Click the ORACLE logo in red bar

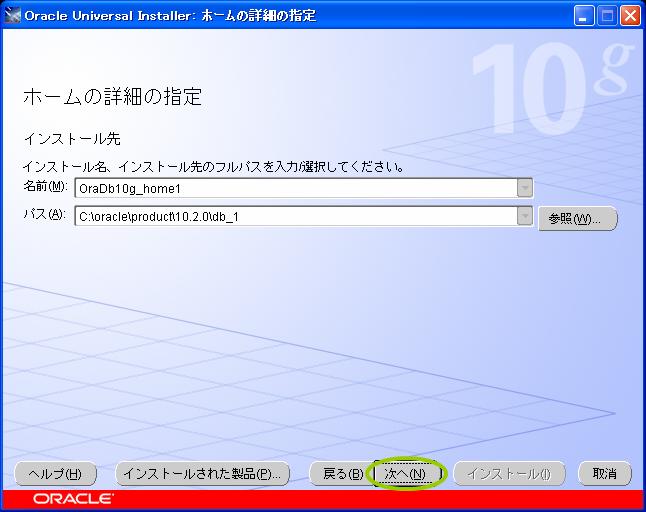pyautogui.click(x=73, y=498)
